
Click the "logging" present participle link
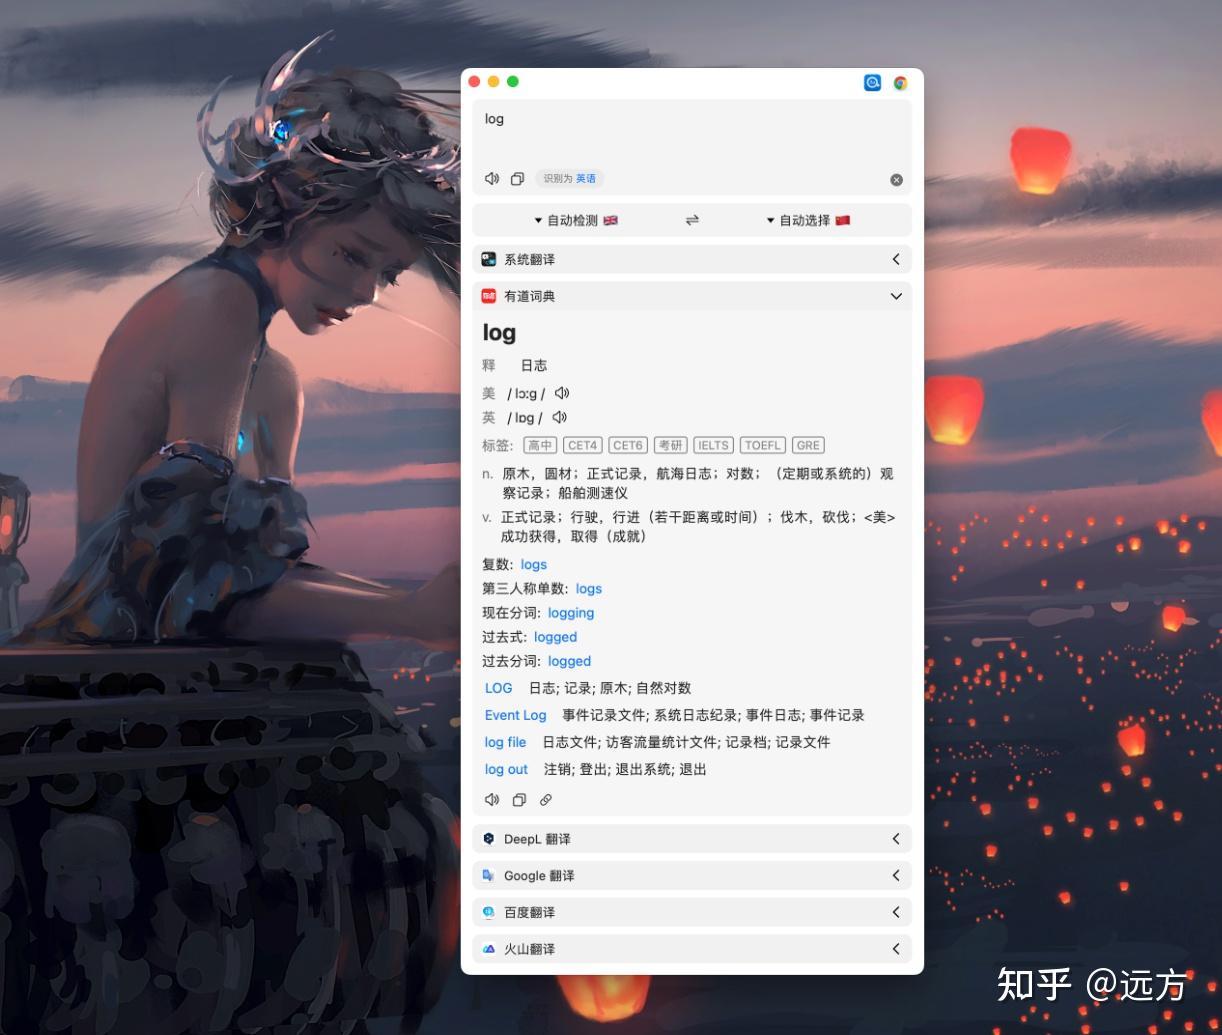pos(570,612)
